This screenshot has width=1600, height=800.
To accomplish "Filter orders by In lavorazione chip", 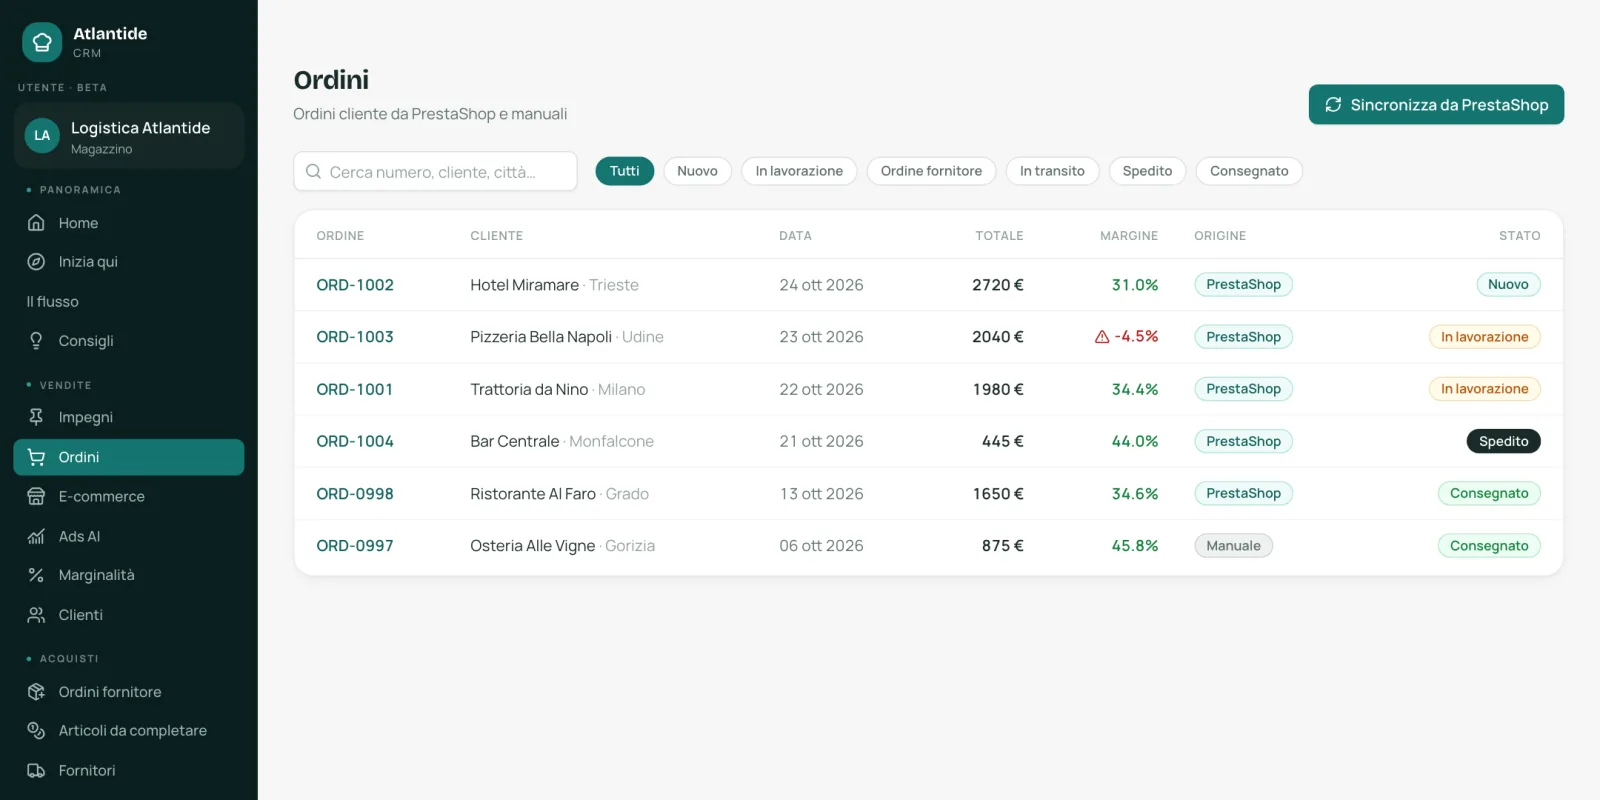I will tap(799, 171).
